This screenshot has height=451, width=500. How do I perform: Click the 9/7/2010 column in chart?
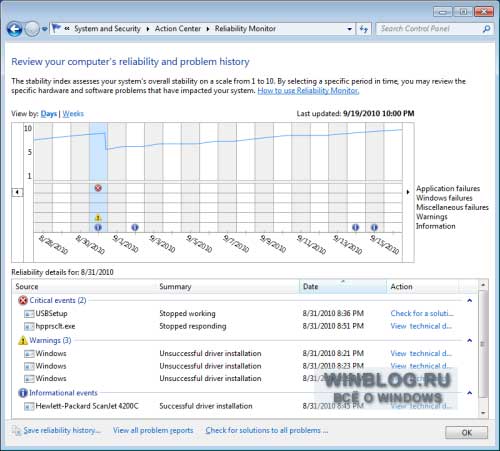[x=227, y=177]
